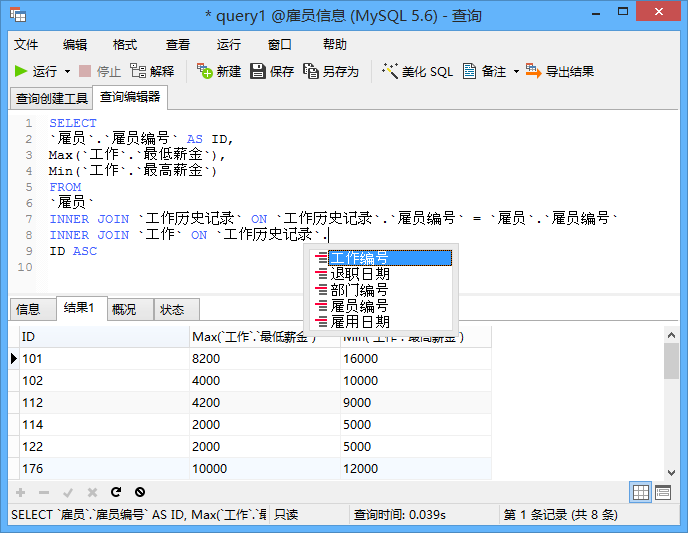Image resolution: width=688 pixels, height=533 pixels.
Task: Click the 4200 value cell
Action: point(265,403)
